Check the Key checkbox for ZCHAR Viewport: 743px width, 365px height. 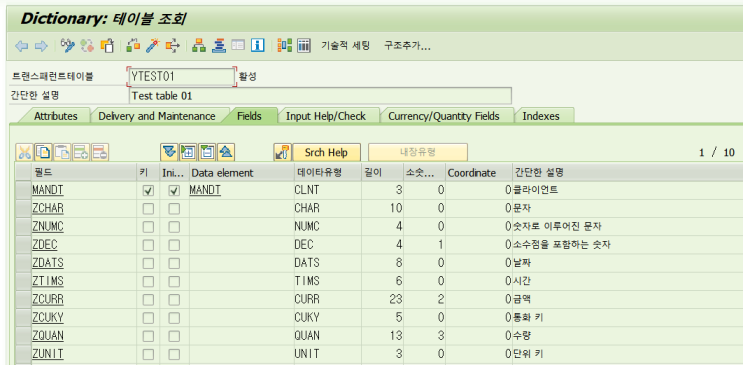tap(148, 209)
